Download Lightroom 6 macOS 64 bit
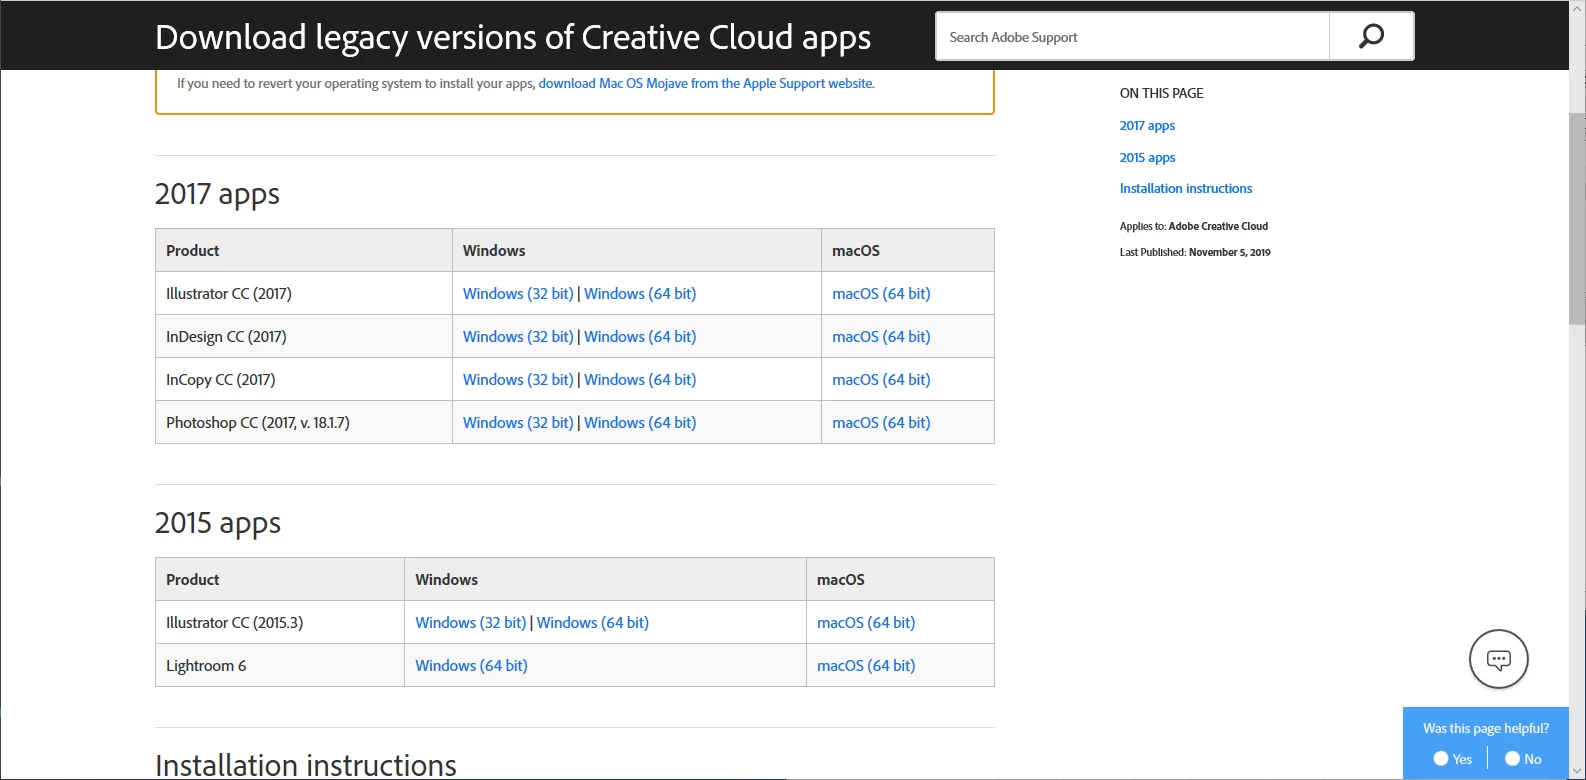This screenshot has width=1586, height=780. pos(866,666)
